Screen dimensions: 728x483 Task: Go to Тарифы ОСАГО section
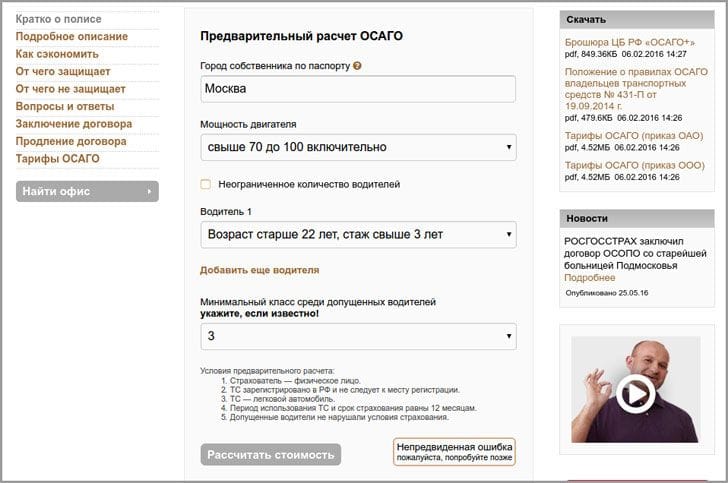(57, 159)
